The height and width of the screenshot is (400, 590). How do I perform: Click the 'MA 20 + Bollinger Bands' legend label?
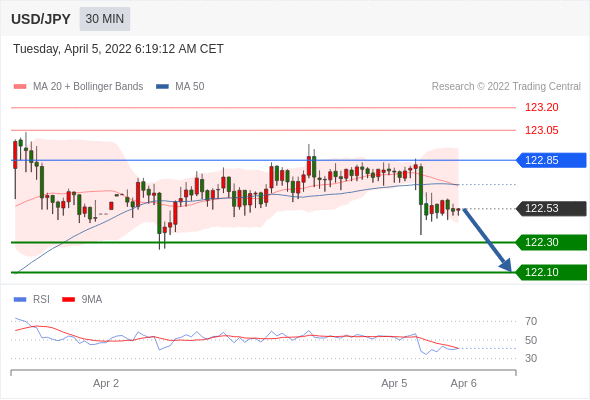point(88,87)
